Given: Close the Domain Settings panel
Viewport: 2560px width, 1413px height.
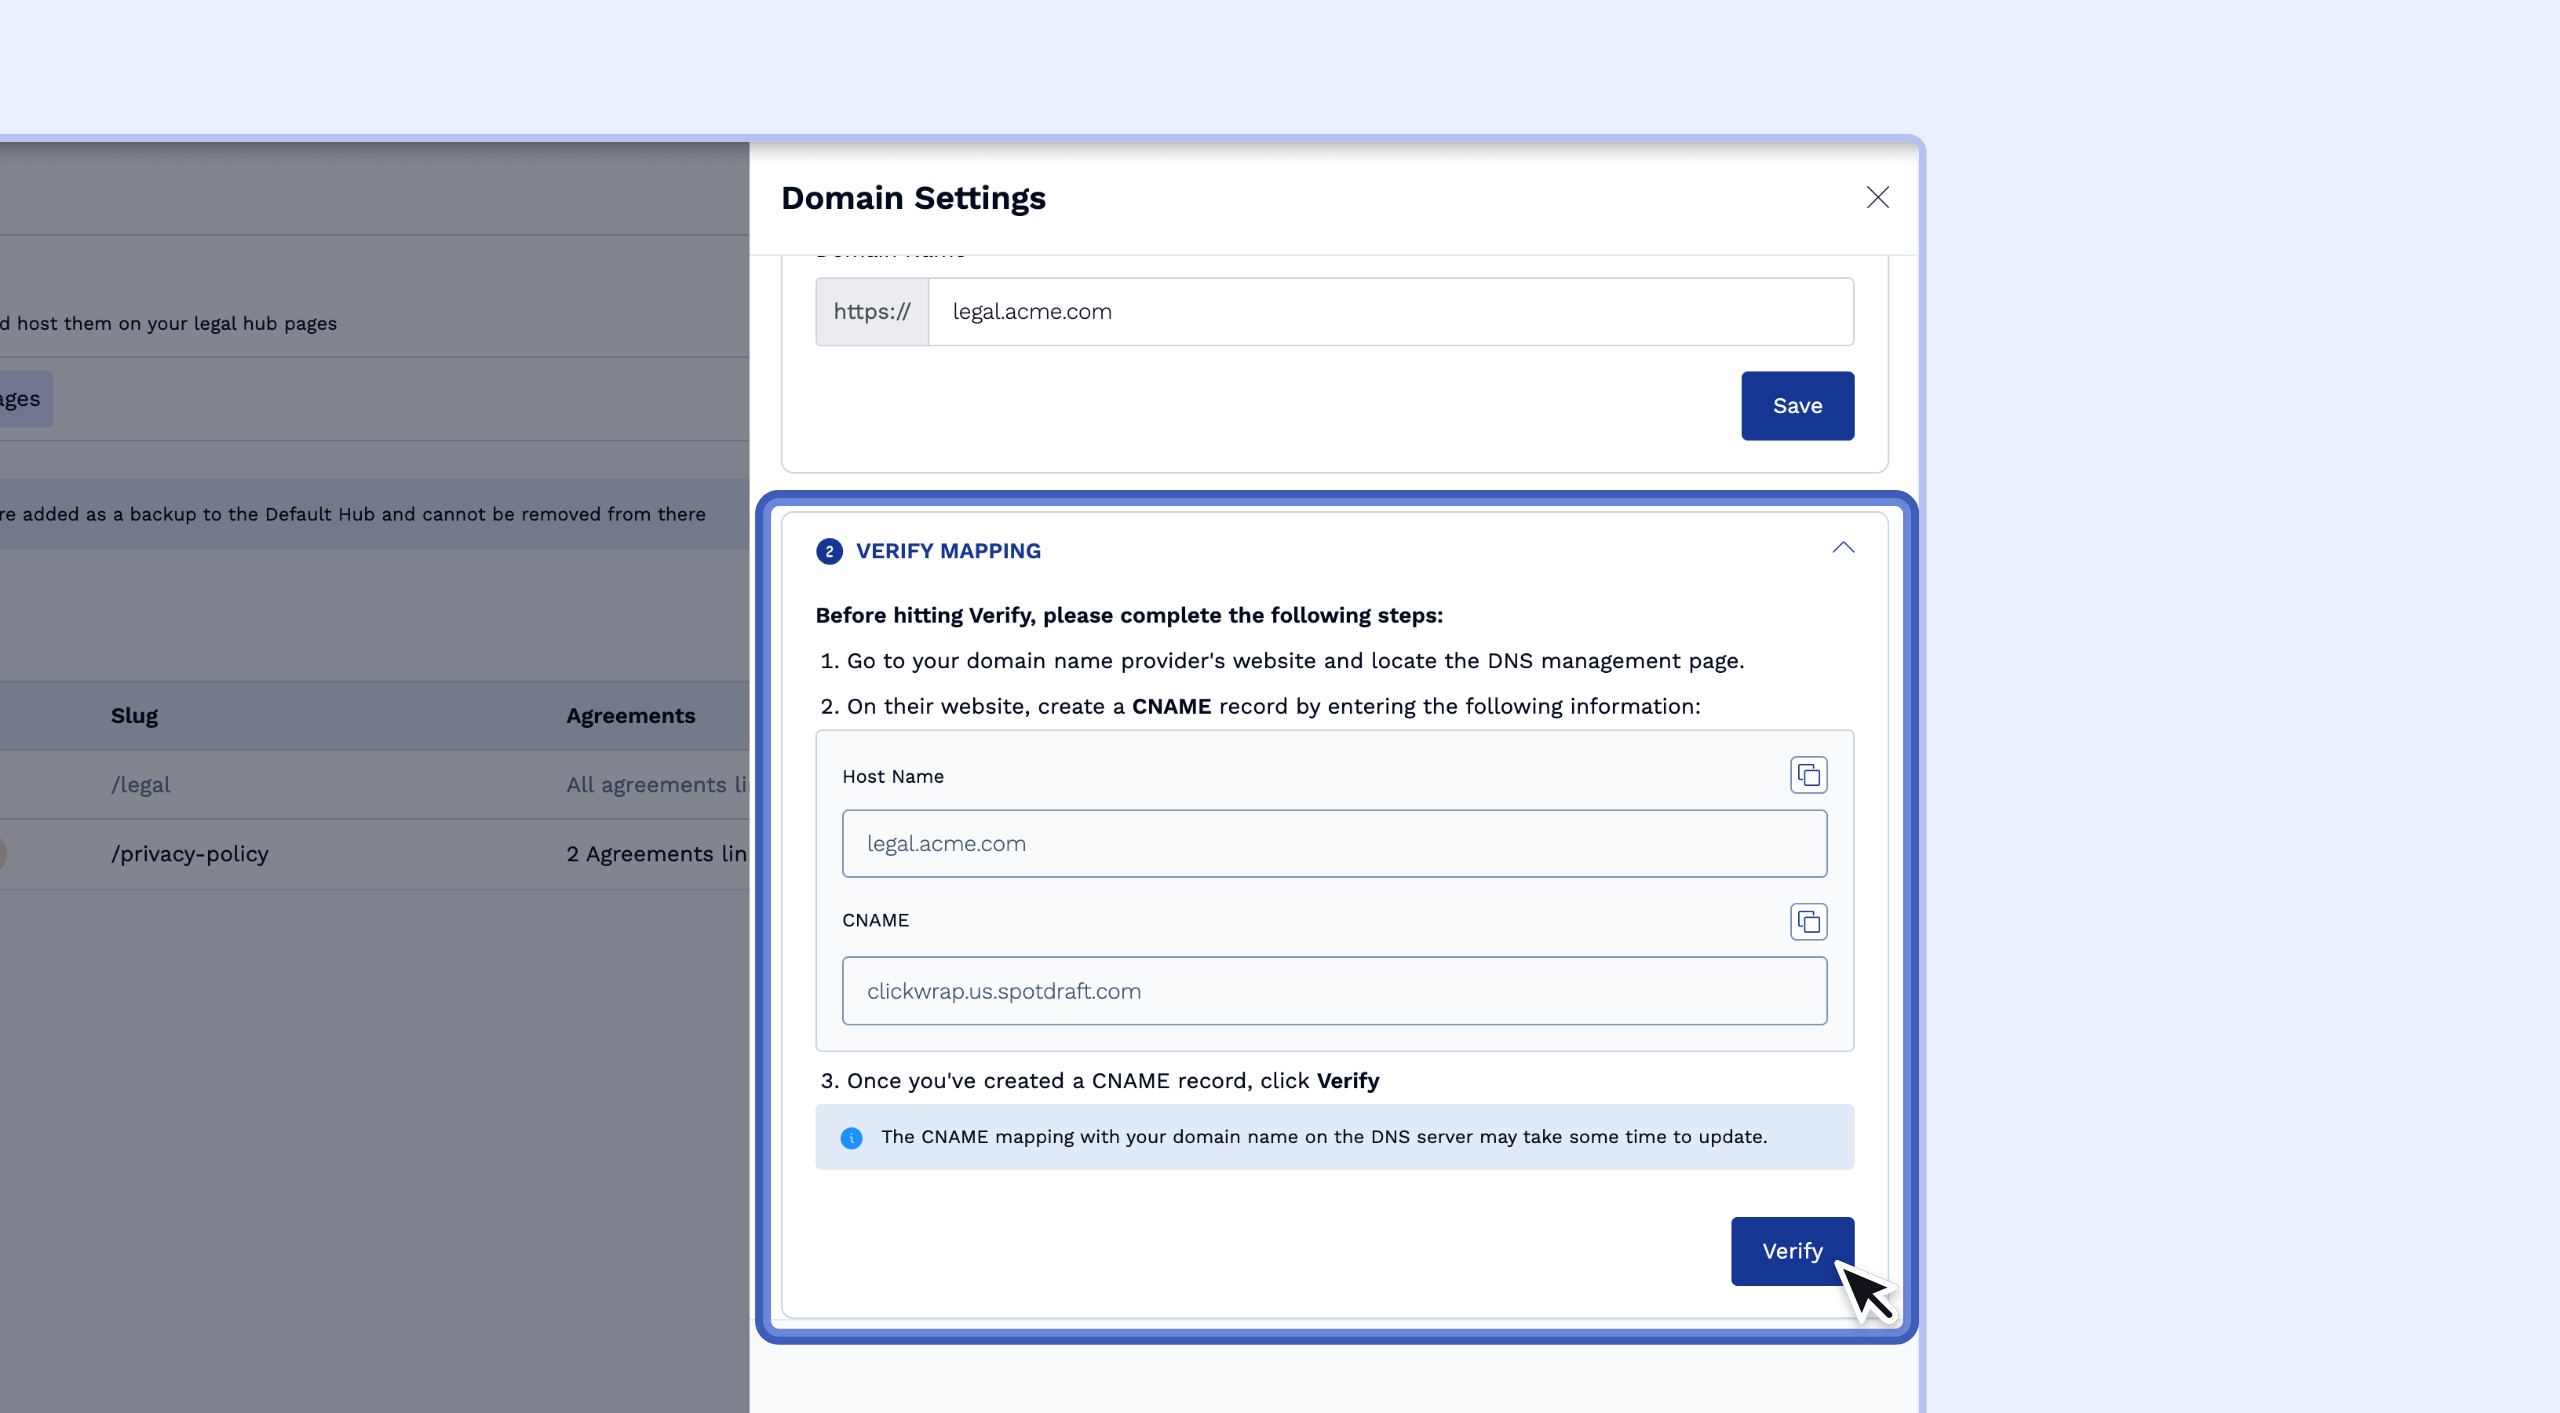Looking at the screenshot, I should tap(1877, 197).
